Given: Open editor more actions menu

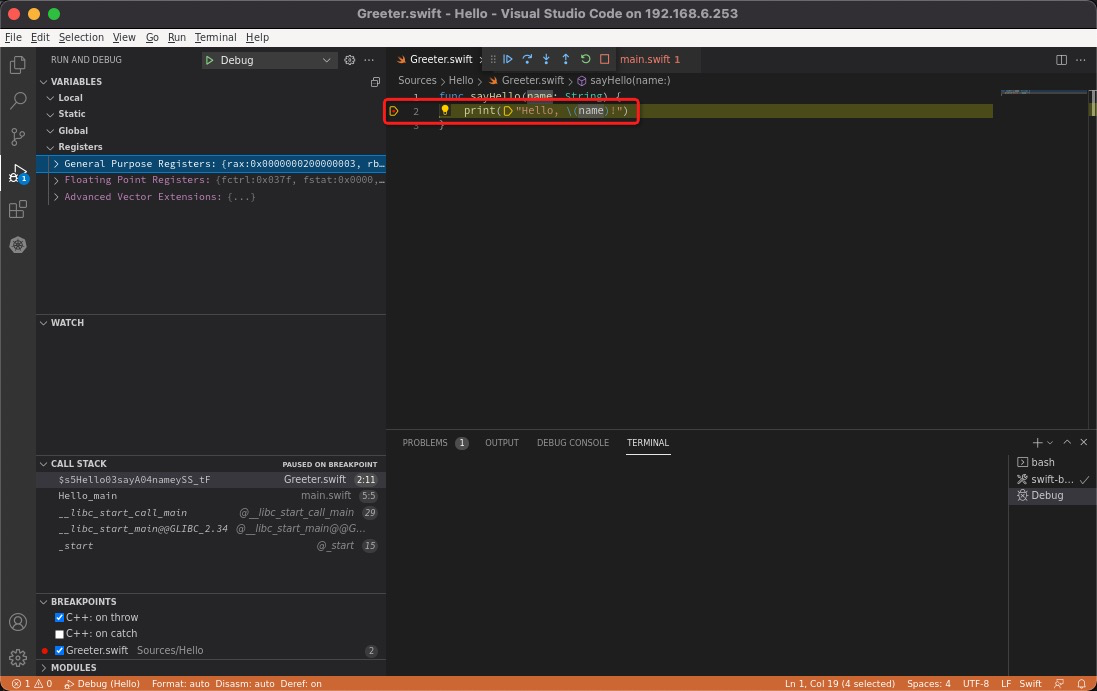Looking at the screenshot, I should click(1081, 60).
